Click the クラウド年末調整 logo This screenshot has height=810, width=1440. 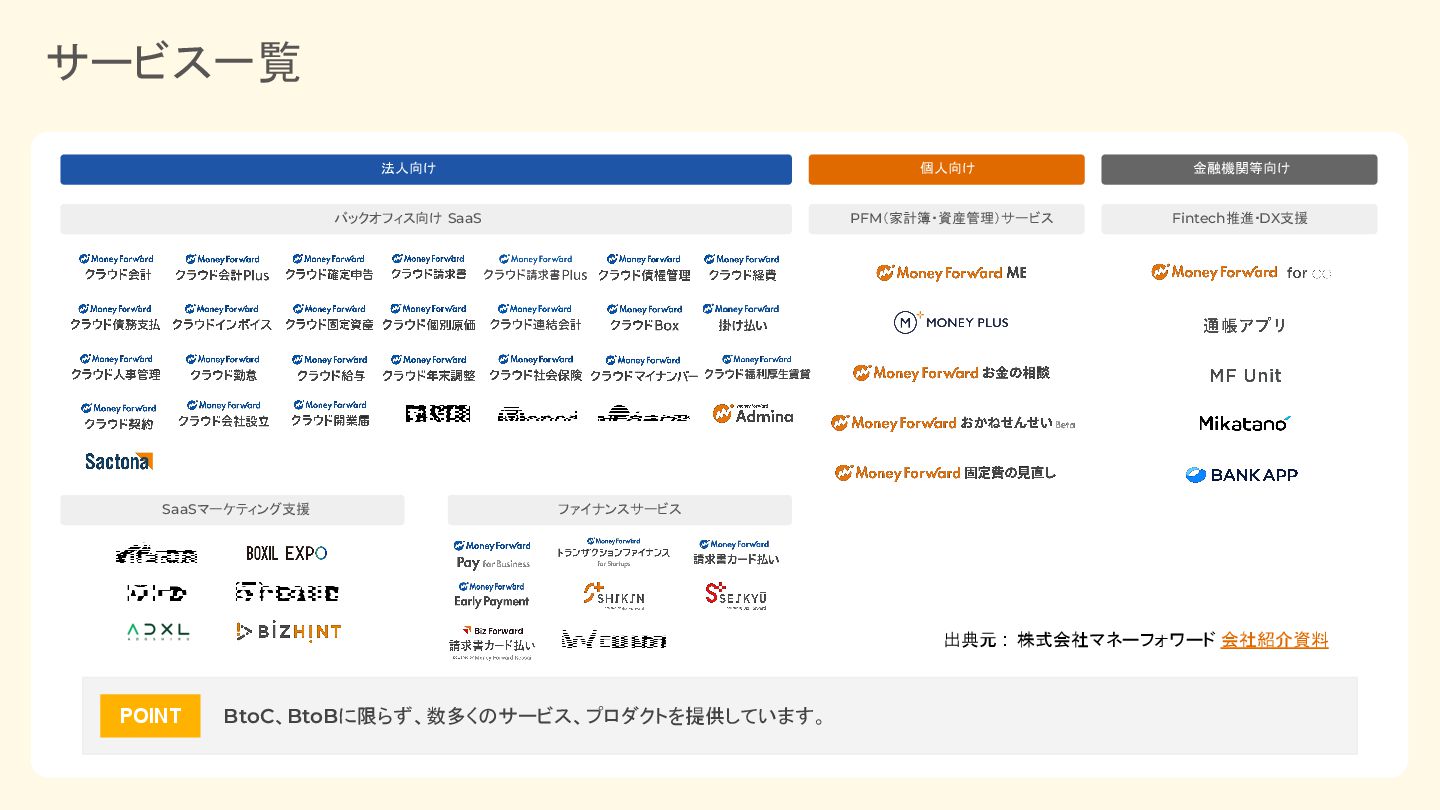point(428,367)
